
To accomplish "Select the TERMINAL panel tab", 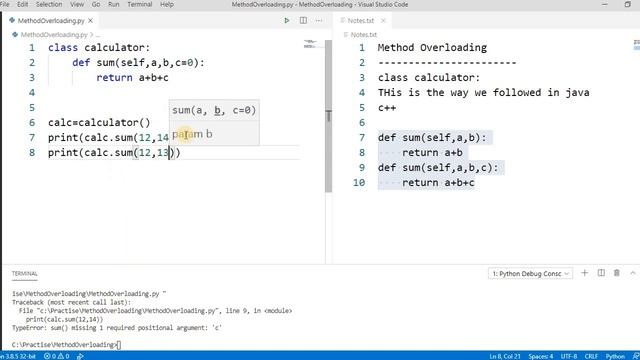I will tap(24, 273).
